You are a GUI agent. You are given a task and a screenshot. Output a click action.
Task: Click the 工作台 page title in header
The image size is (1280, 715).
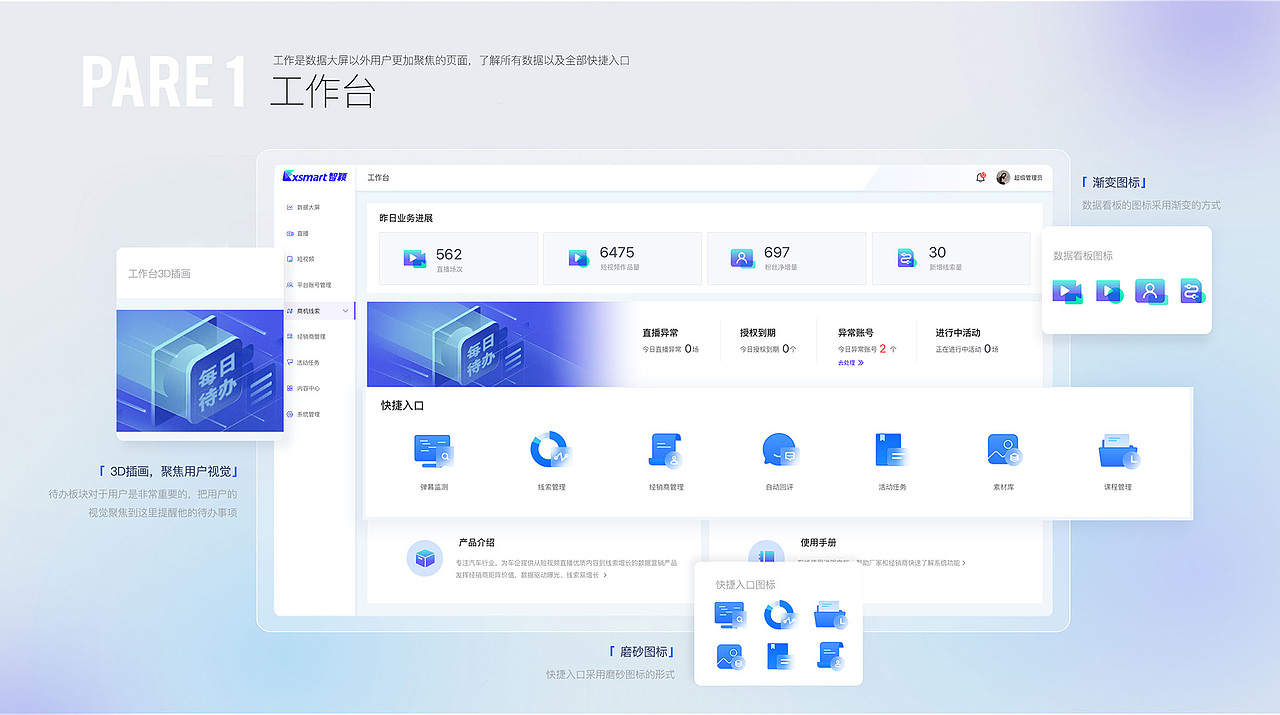pos(378,177)
